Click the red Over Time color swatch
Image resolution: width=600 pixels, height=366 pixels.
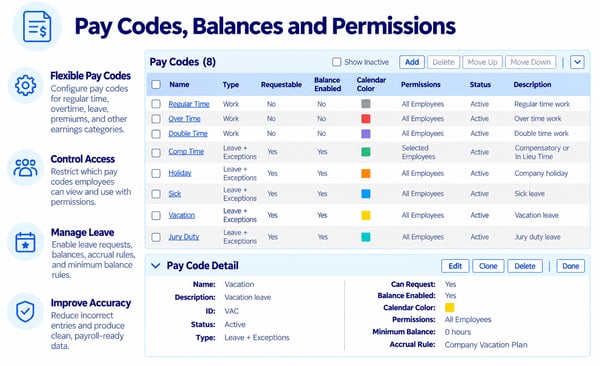pyautogui.click(x=366, y=119)
